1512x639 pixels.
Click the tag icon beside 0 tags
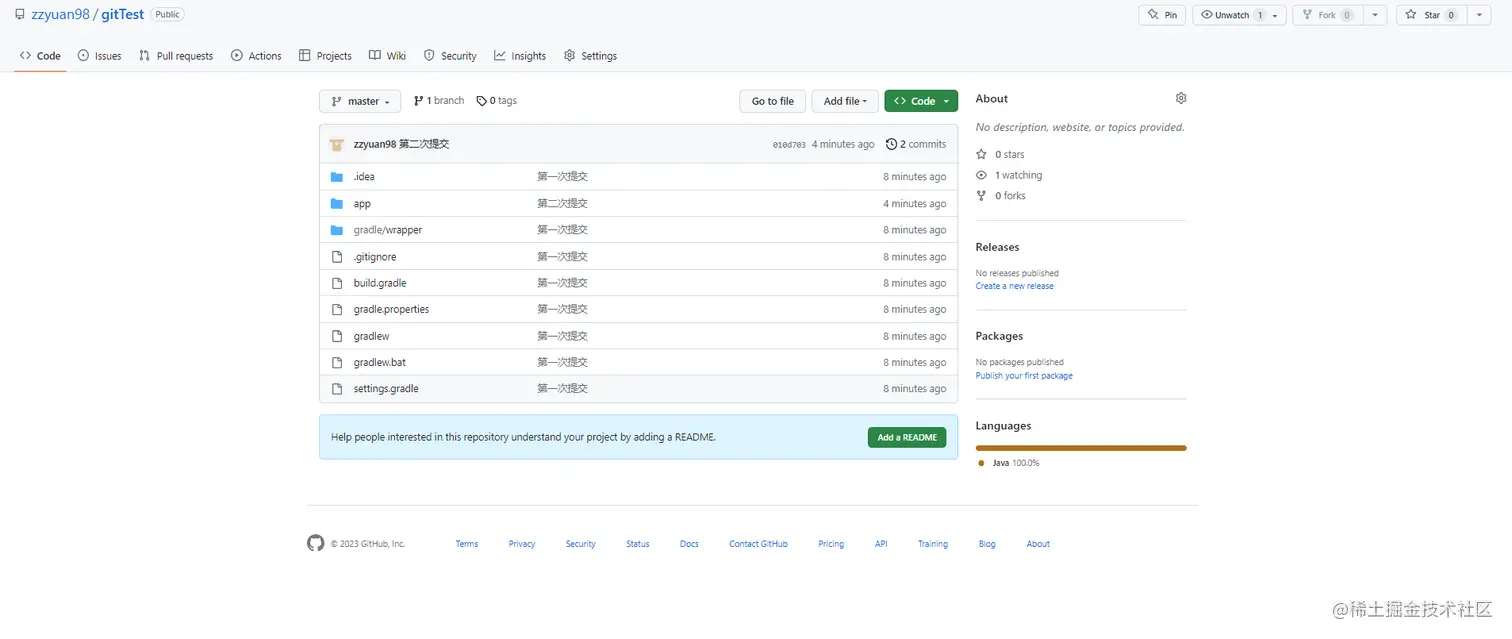(481, 101)
